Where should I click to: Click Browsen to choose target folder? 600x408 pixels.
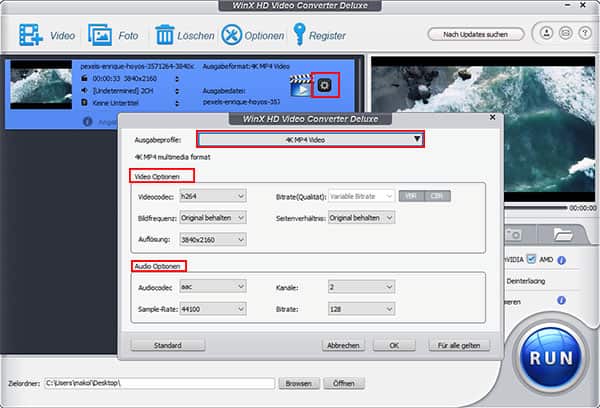click(x=299, y=383)
